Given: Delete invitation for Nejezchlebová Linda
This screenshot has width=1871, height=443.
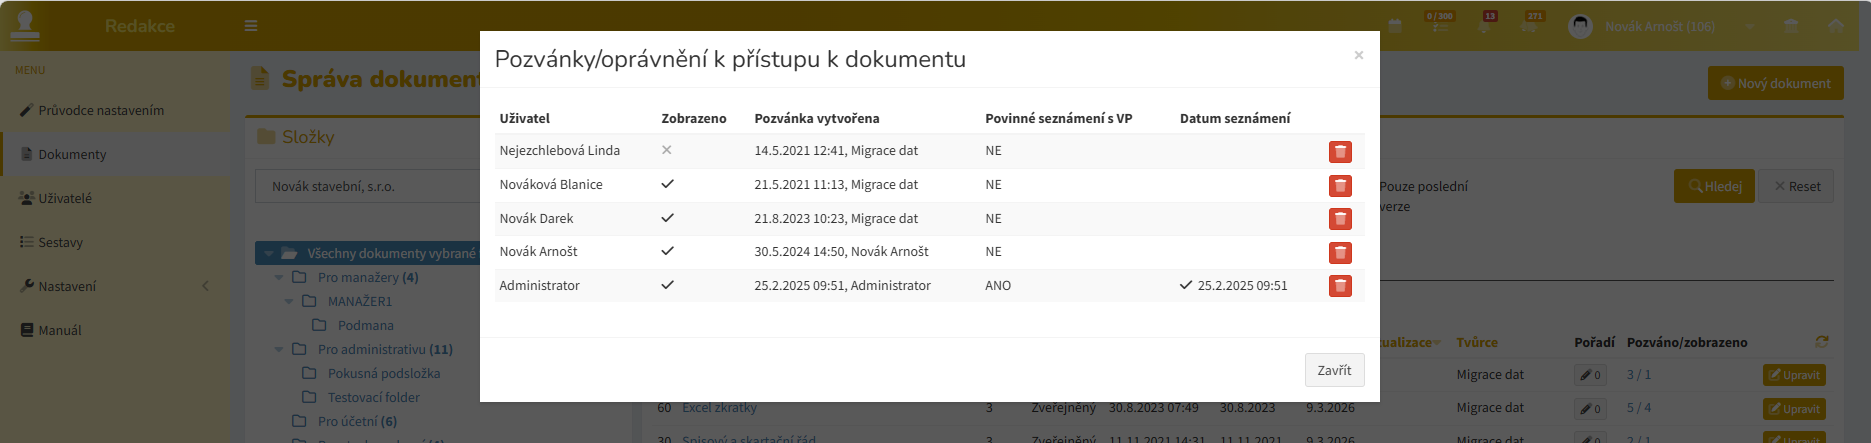Looking at the screenshot, I should 1340,152.
